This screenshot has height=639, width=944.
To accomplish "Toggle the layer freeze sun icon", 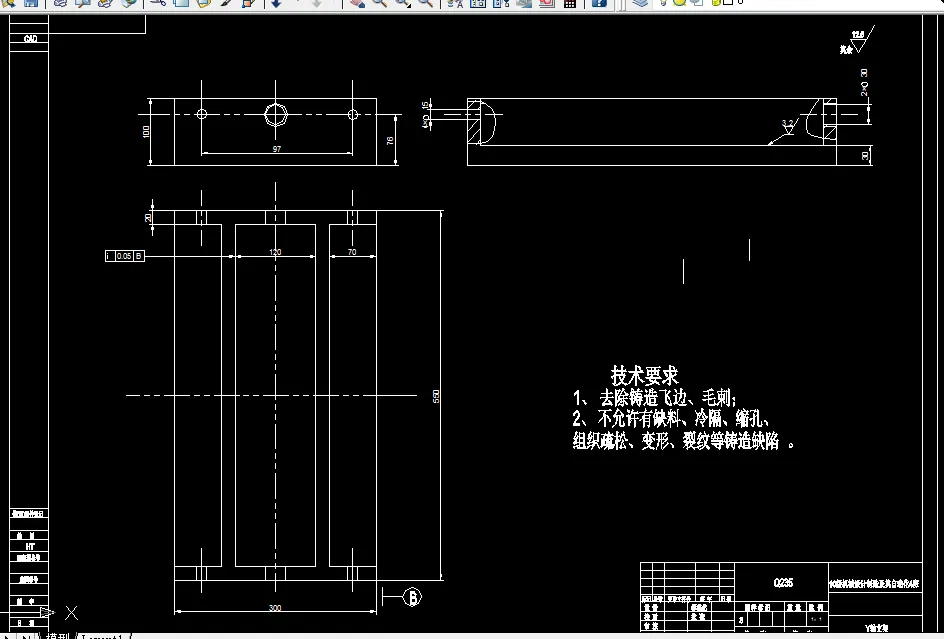I will pyautogui.click(x=680, y=2).
